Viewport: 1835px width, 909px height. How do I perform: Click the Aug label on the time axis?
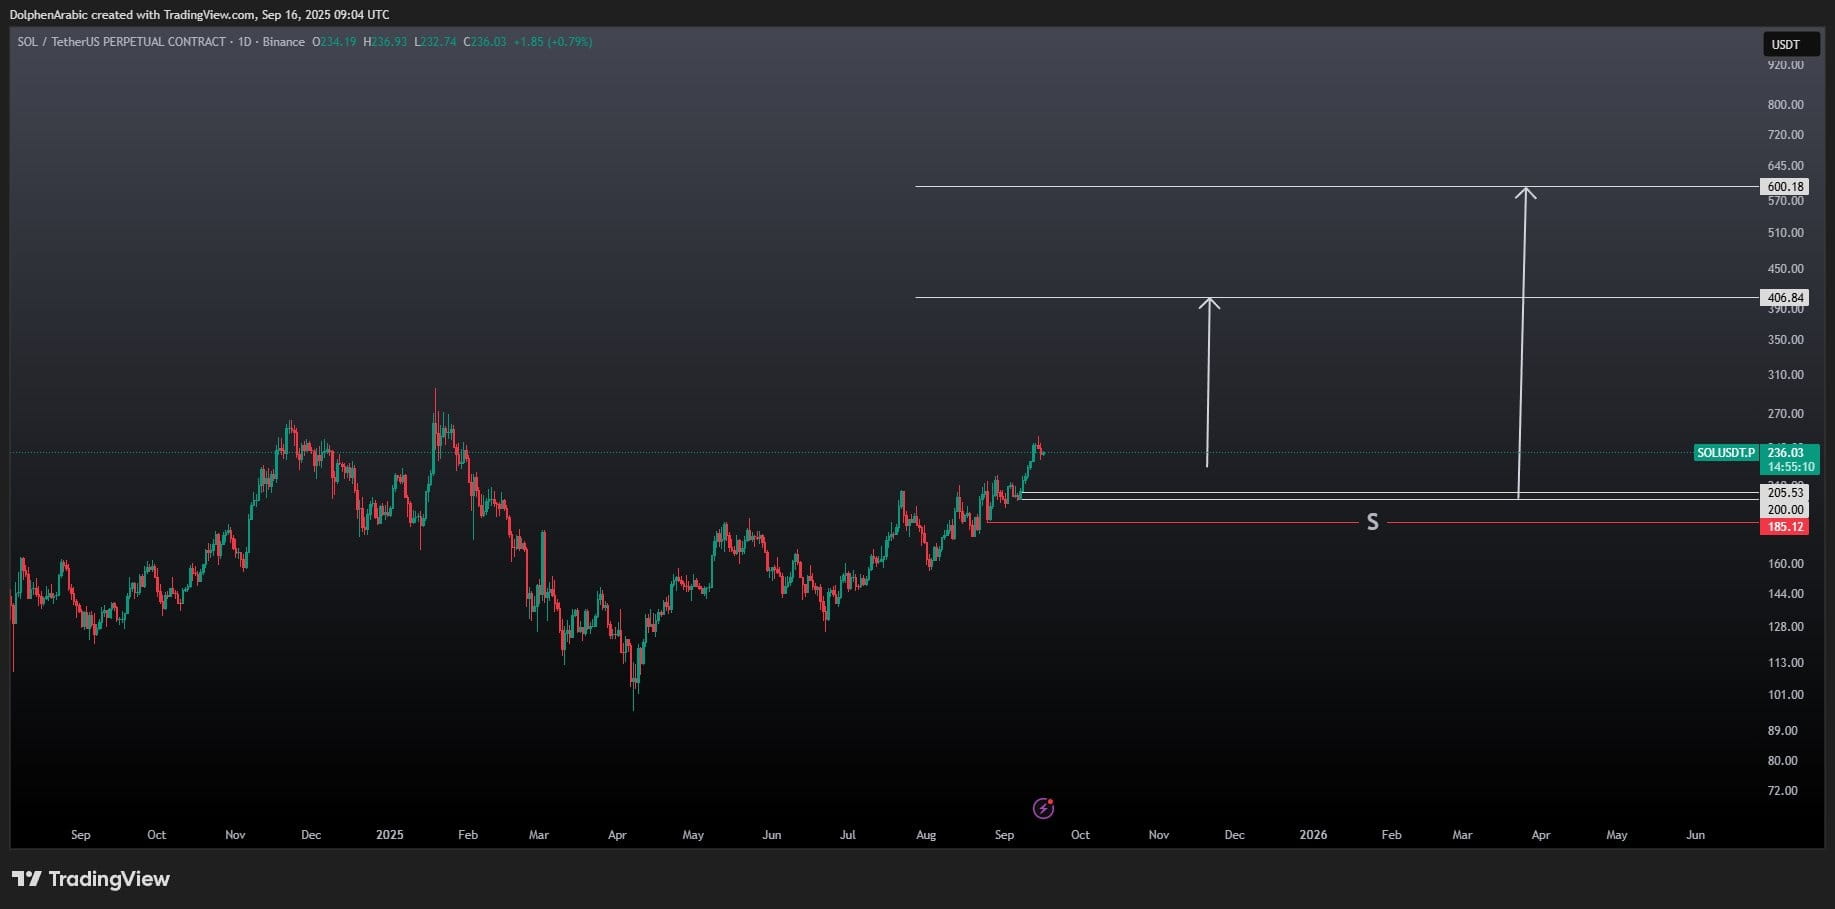coord(926,835)
